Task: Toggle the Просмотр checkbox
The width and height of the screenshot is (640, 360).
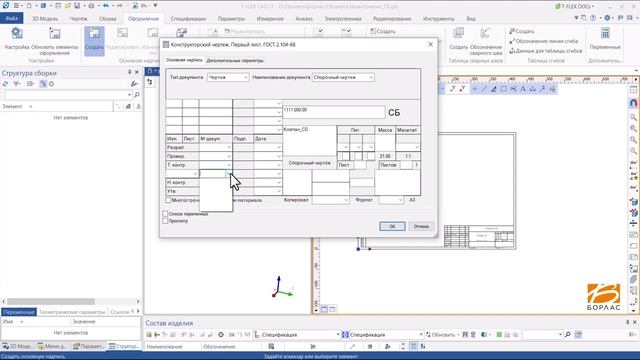Action: pos(165,221)
